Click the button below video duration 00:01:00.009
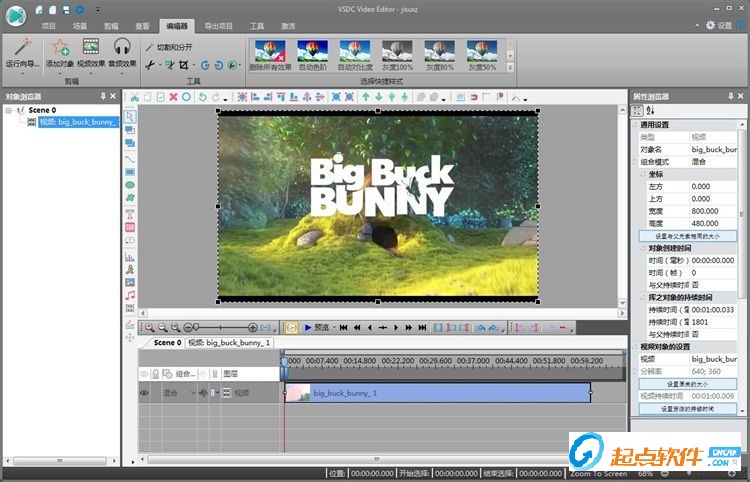750x482 pixels. [687, 409]
